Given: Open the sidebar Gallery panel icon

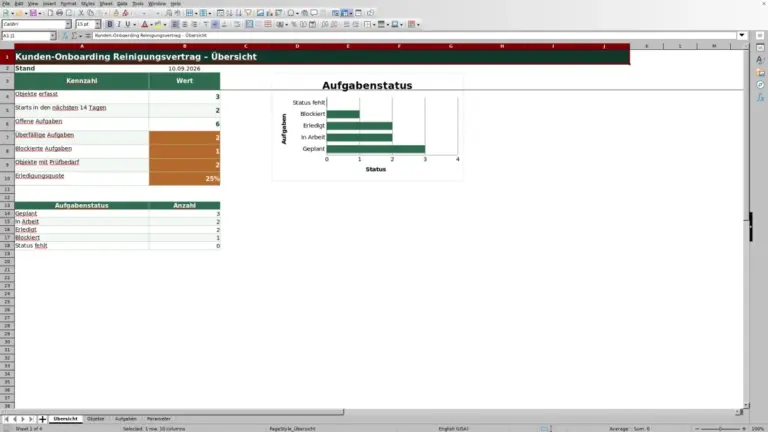Looking at the screenshot, I should [x=760, y=72].
